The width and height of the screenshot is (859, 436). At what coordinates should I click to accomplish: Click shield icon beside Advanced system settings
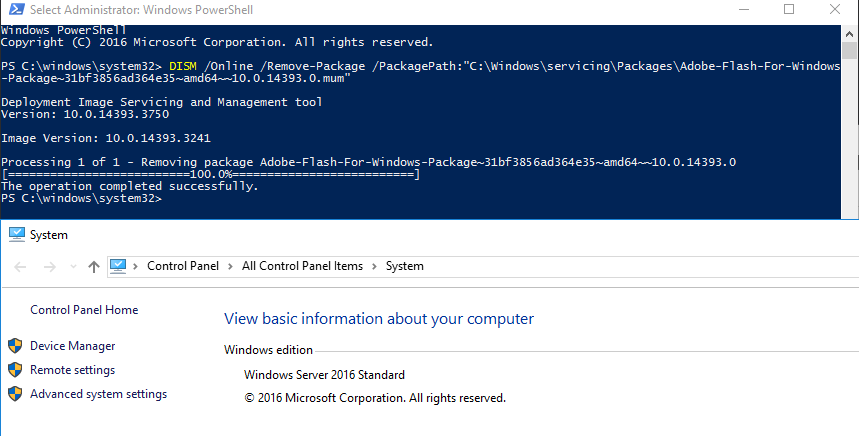pyautogui.click(x=15, y=394)
